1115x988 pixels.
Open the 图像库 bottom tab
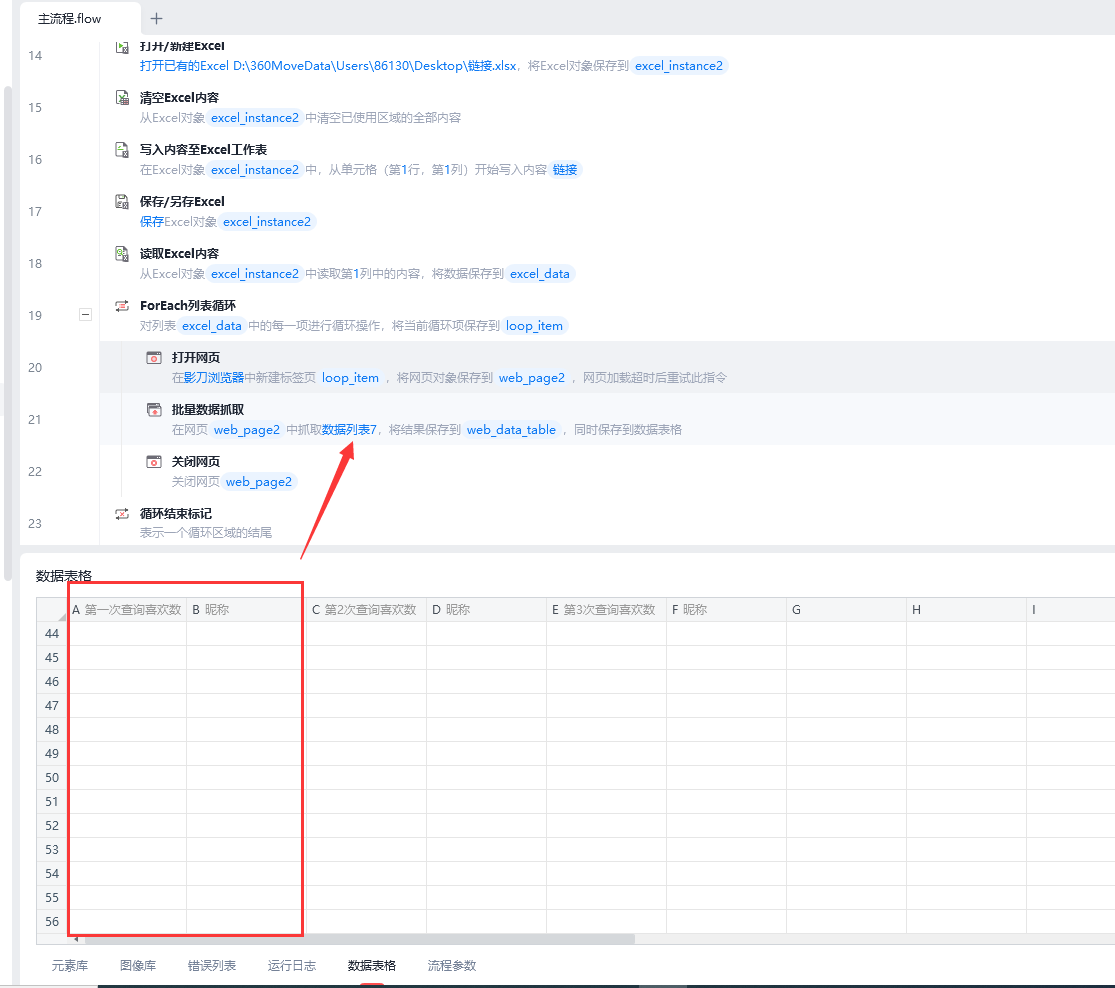coord(138,965)
